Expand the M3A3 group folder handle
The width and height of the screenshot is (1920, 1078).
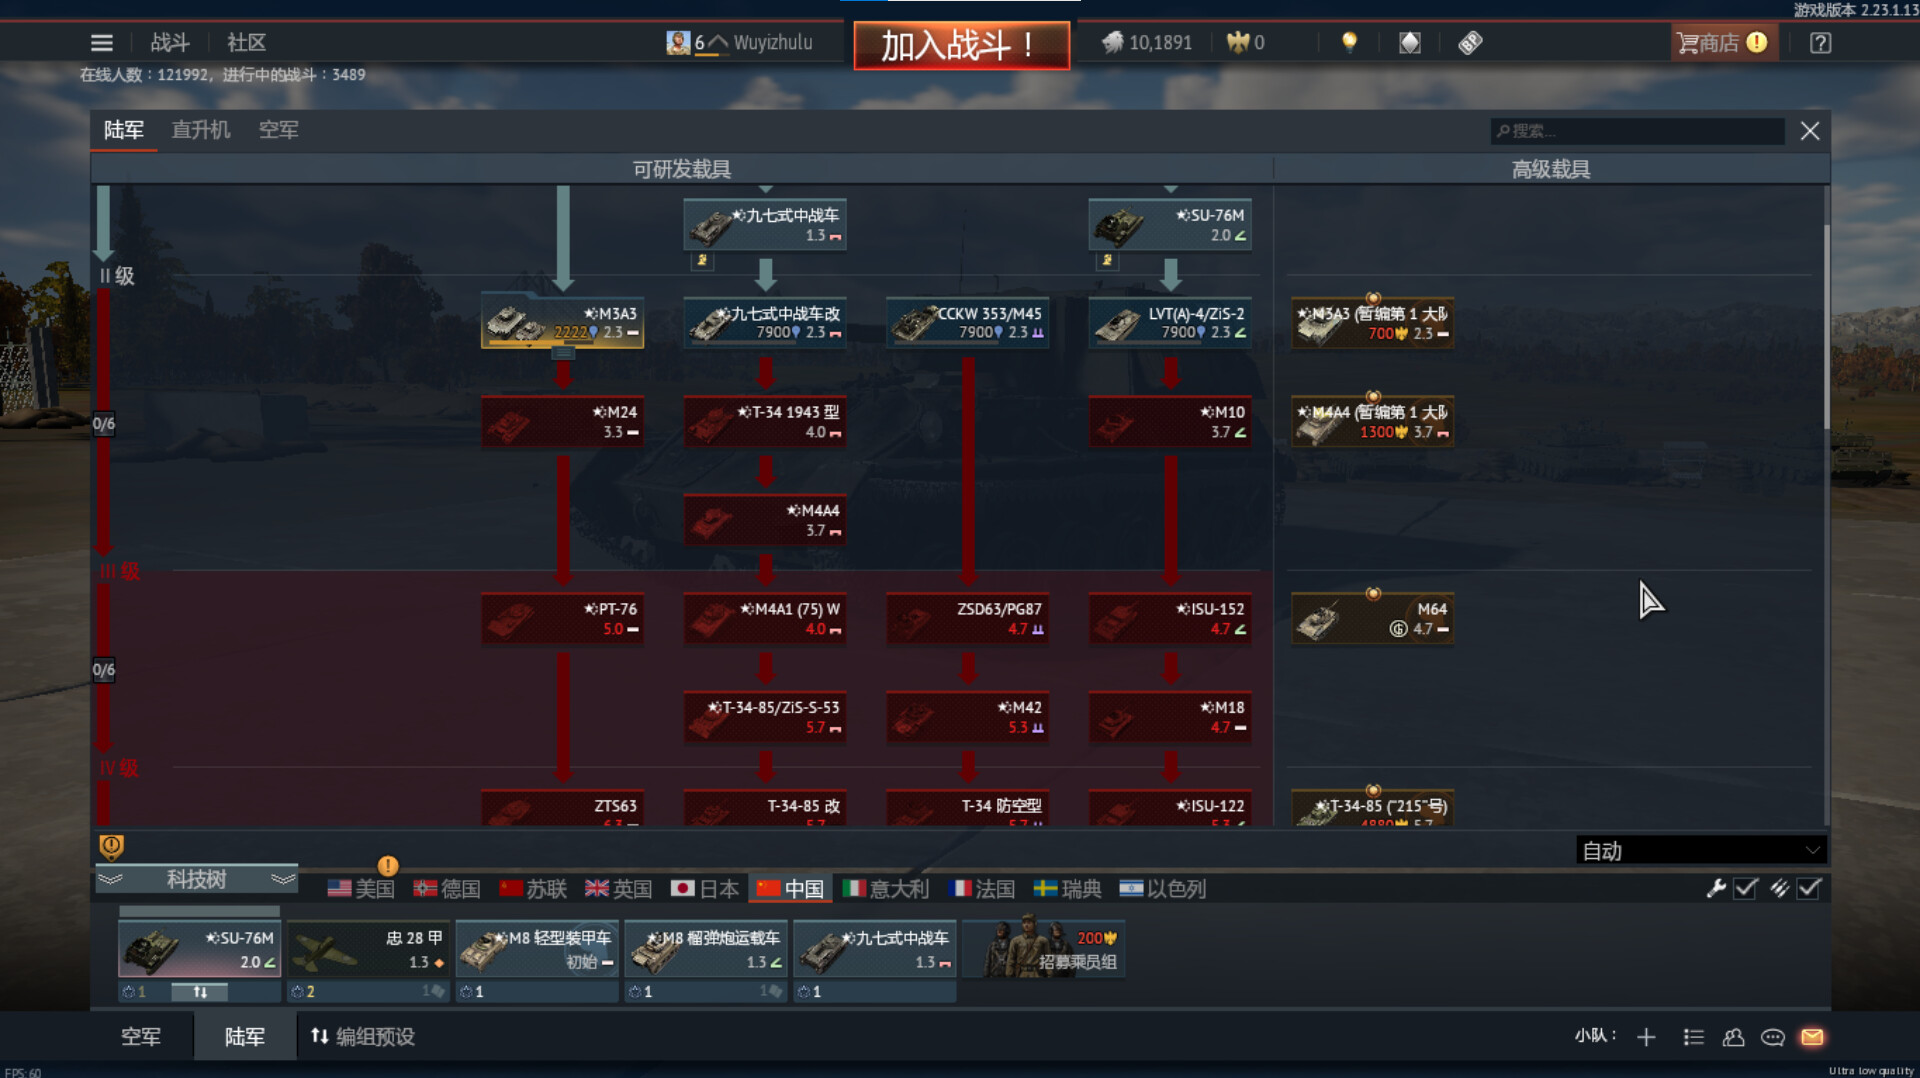tap(563, 353)
